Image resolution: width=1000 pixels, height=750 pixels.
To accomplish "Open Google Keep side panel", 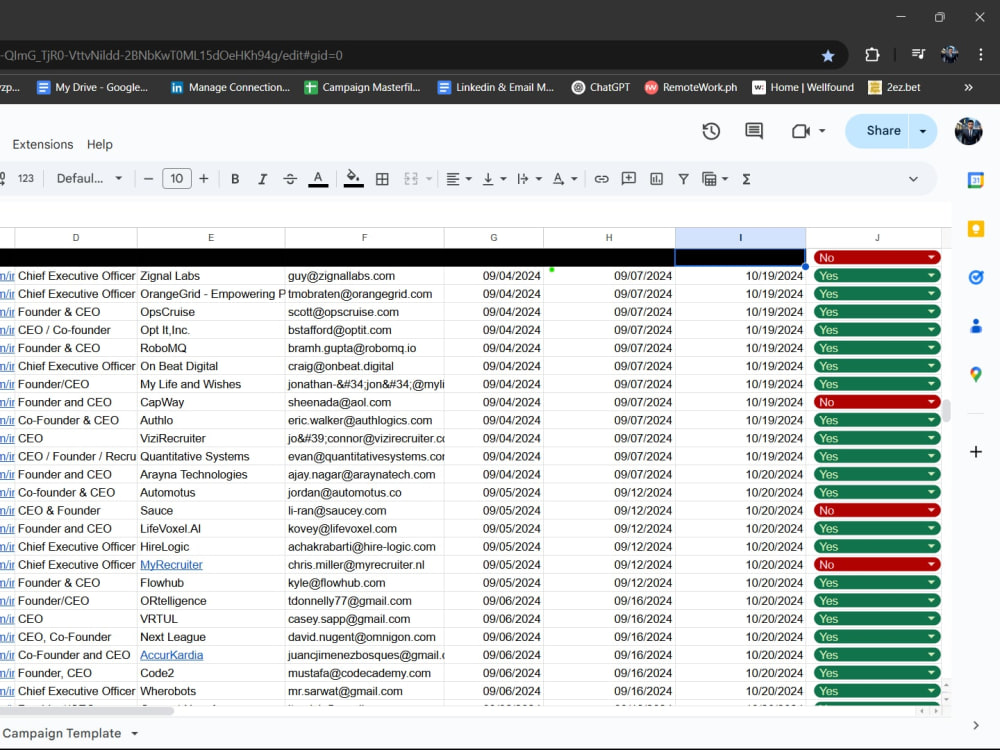I will point(976,229).
